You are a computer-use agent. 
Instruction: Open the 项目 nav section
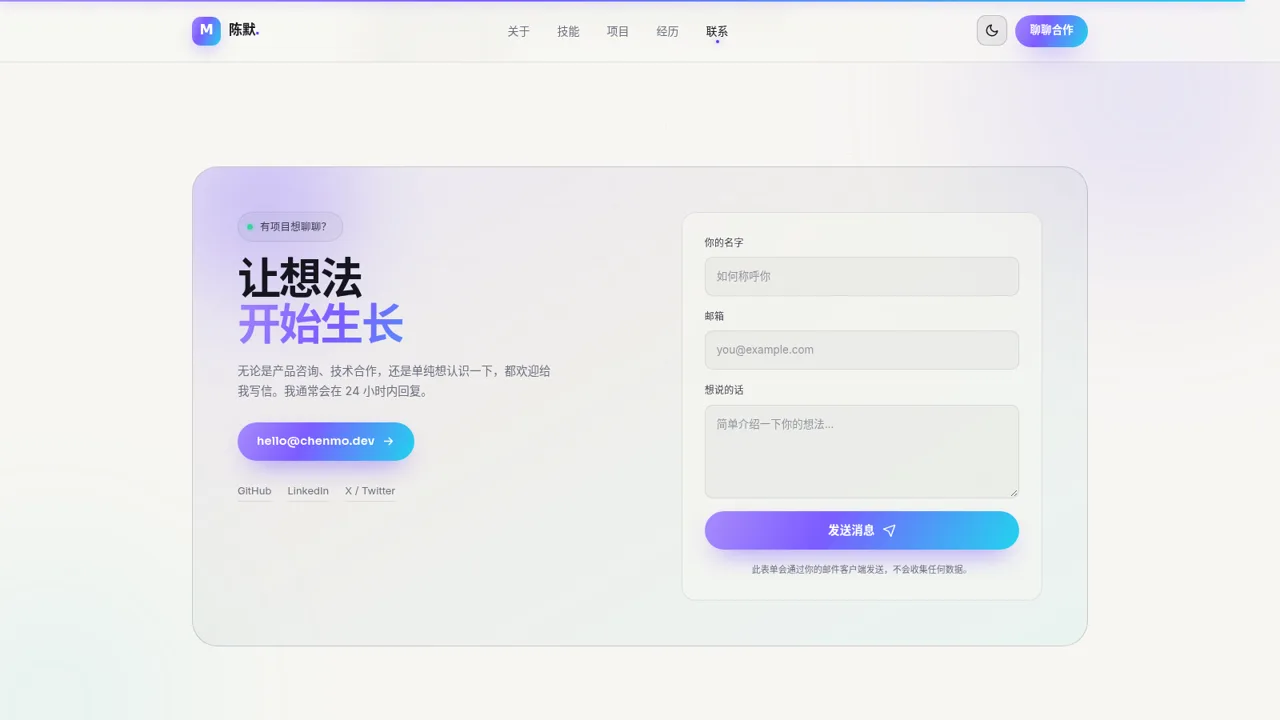pyautogui.click(x=618, y=32)
